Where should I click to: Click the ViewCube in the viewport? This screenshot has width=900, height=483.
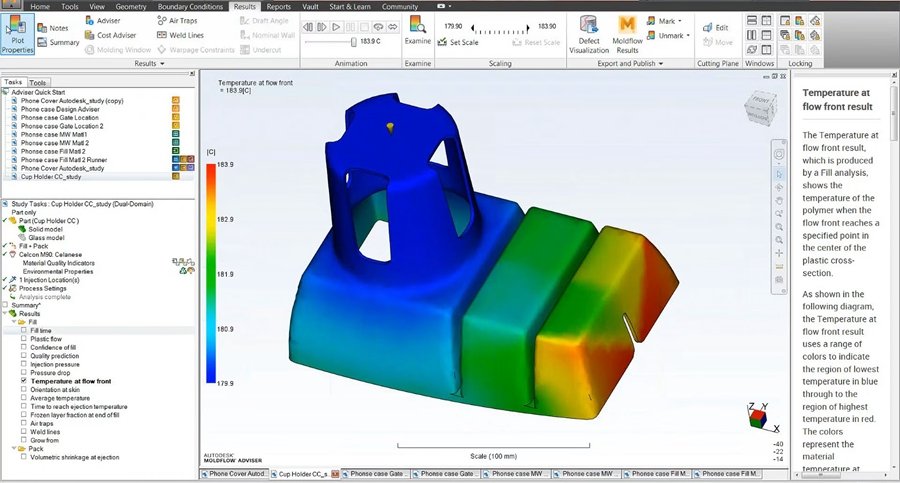(760, 107)
